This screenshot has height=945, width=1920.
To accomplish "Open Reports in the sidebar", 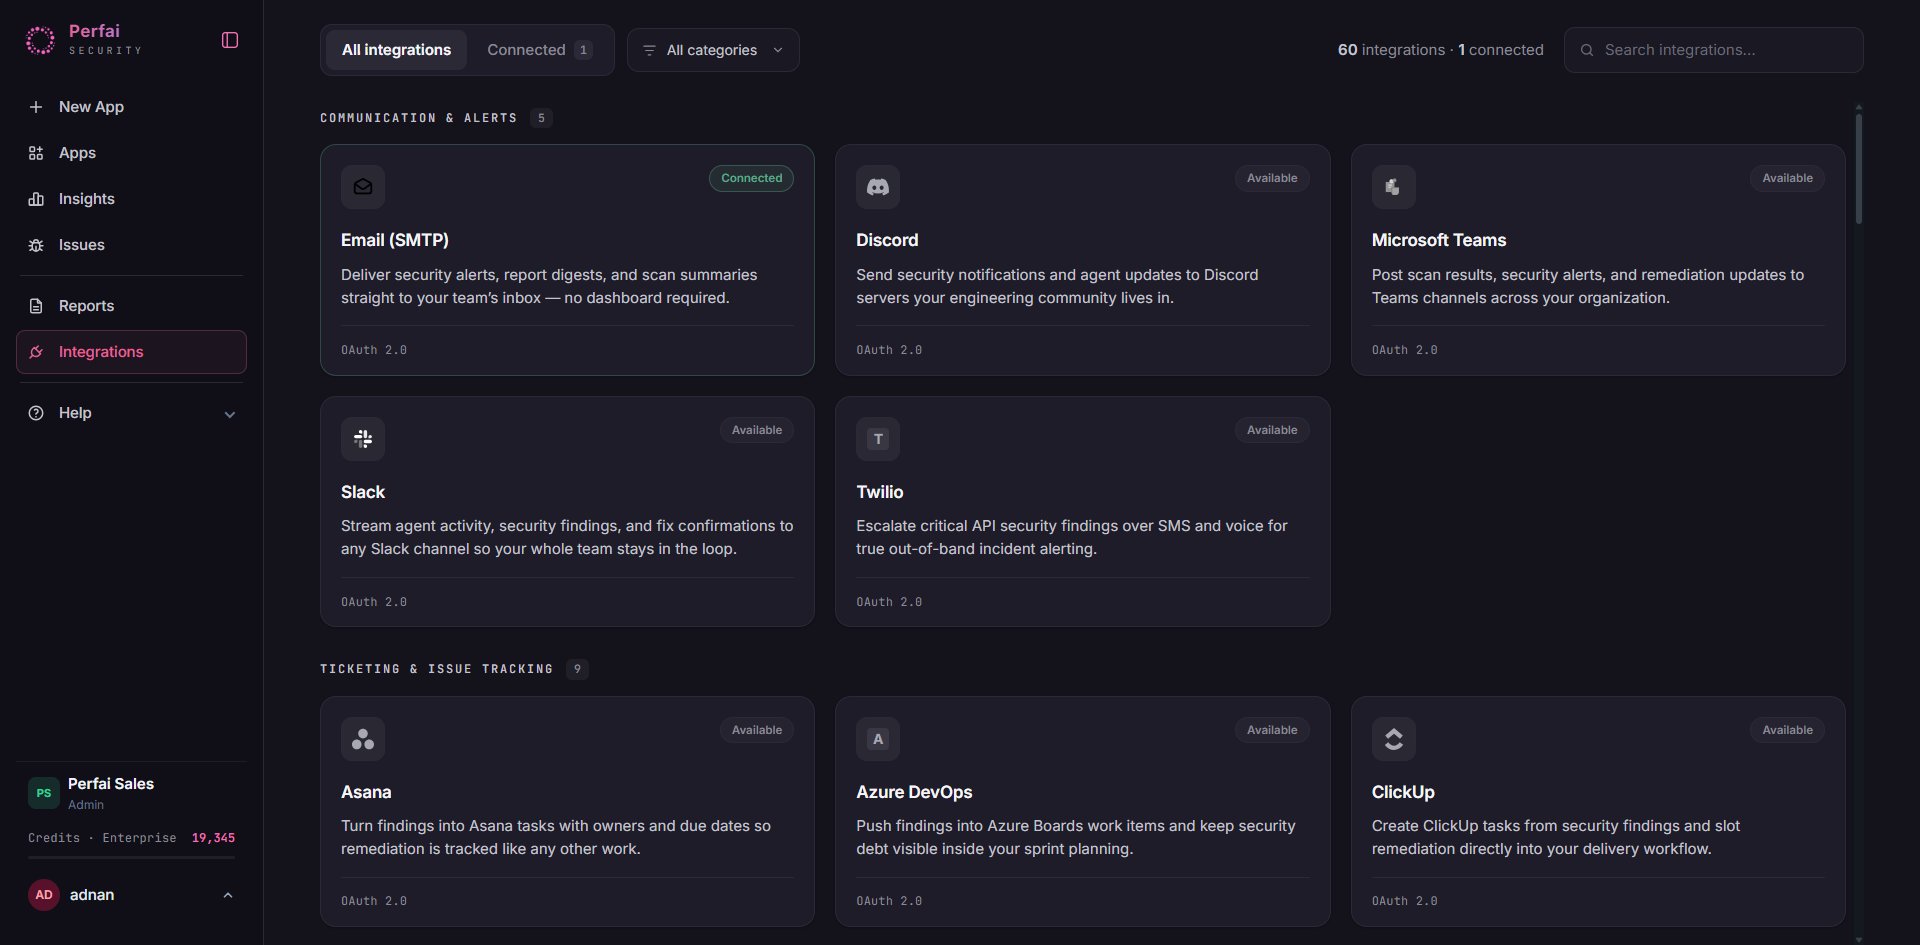I will [x=131, y=306].
